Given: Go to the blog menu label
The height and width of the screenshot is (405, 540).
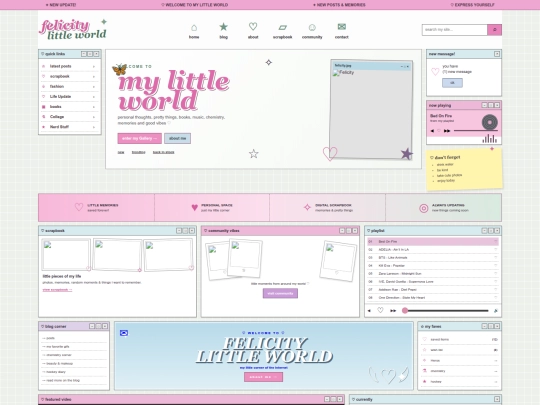Looking at the screenshot, I should [224, 37].
